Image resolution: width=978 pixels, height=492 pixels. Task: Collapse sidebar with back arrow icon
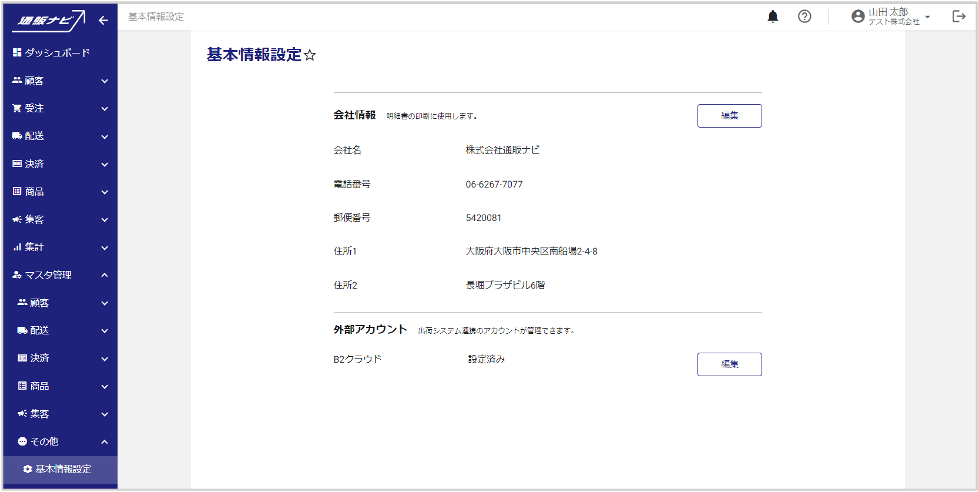pos(103,20)
